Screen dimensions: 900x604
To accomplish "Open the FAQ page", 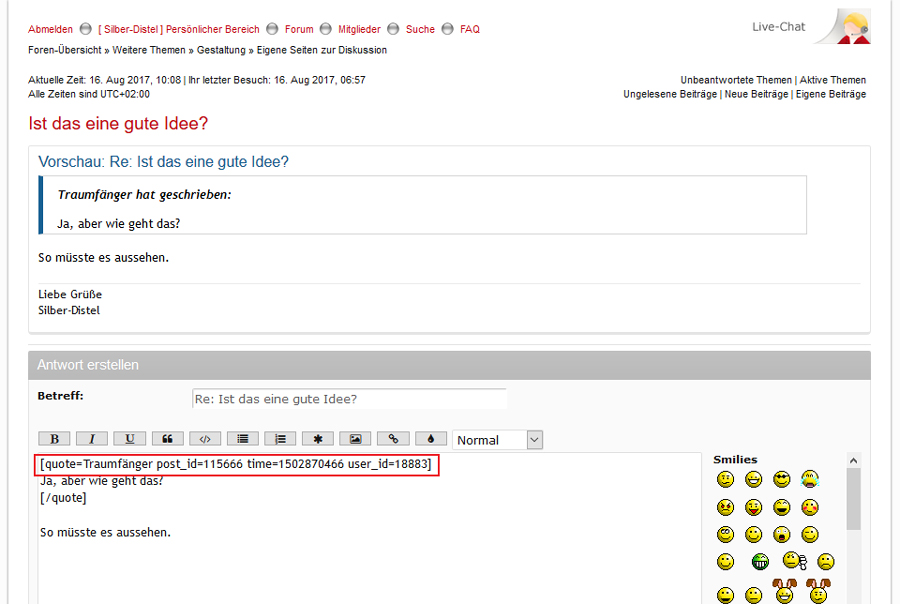I will click(x=470, y=29).
